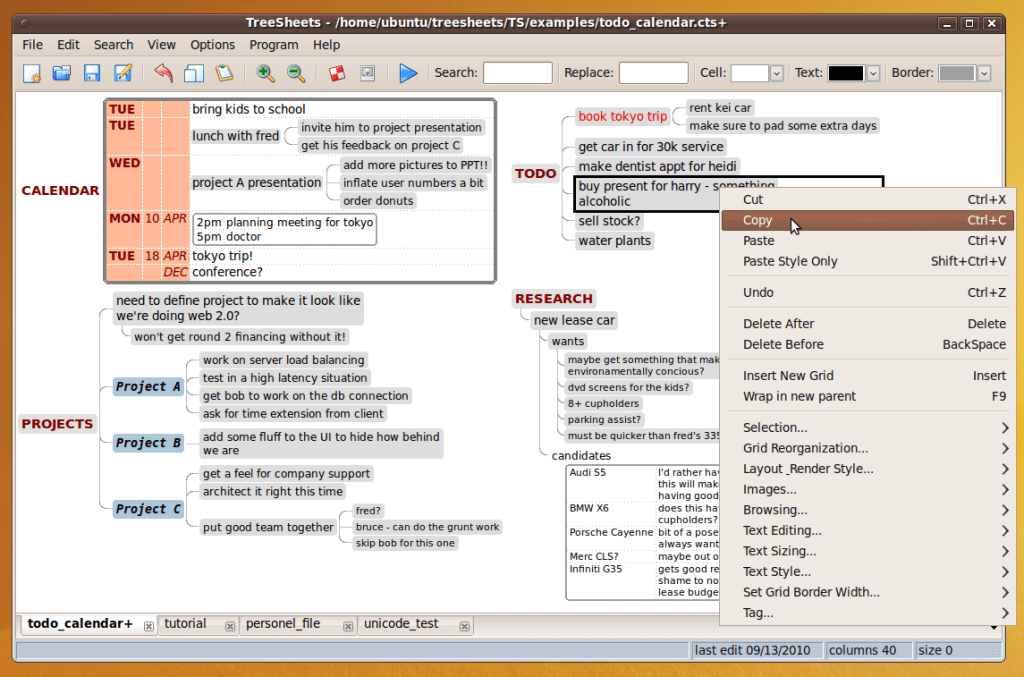Image resolution: width=1024 pixels, height=677 pixels.
Task: Open the Cell color dropdown
Action: point(776,73)
